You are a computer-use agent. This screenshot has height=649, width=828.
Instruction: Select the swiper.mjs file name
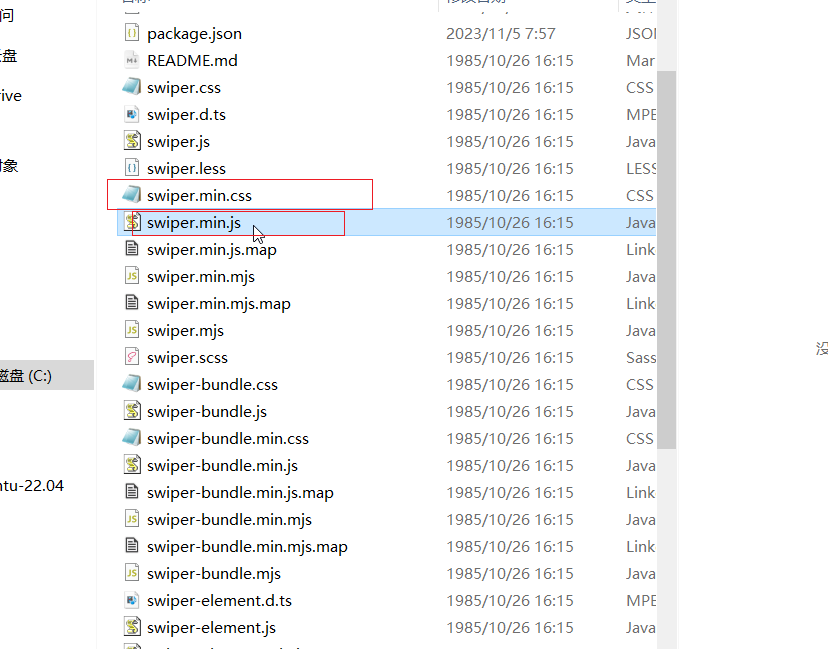click(185, 331)
